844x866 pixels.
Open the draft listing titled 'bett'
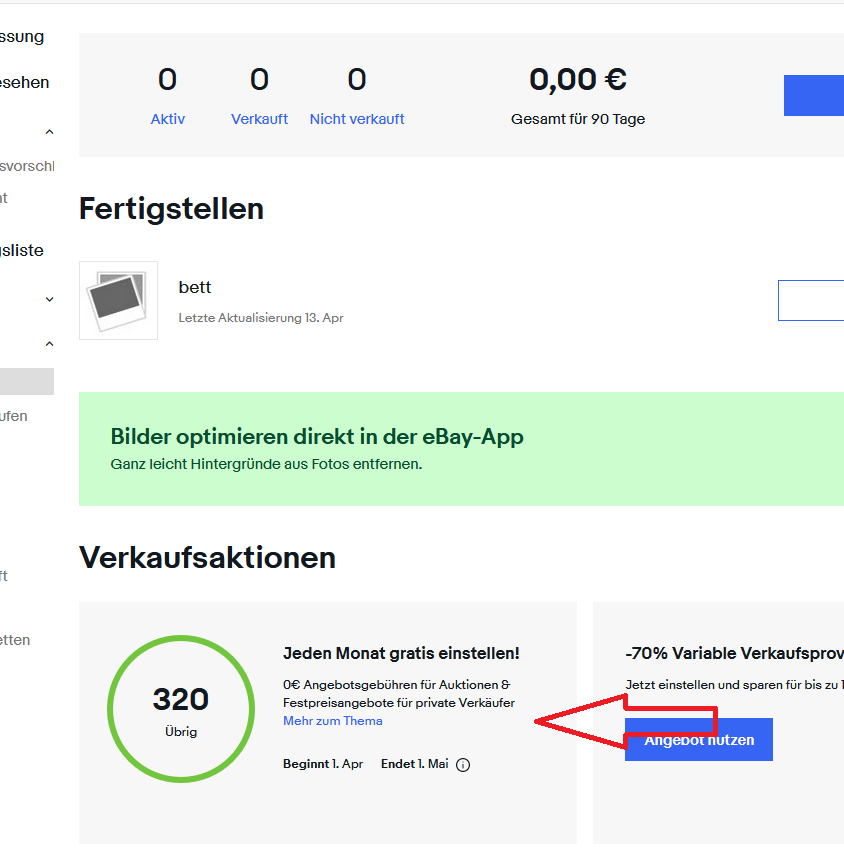(194, 287)
